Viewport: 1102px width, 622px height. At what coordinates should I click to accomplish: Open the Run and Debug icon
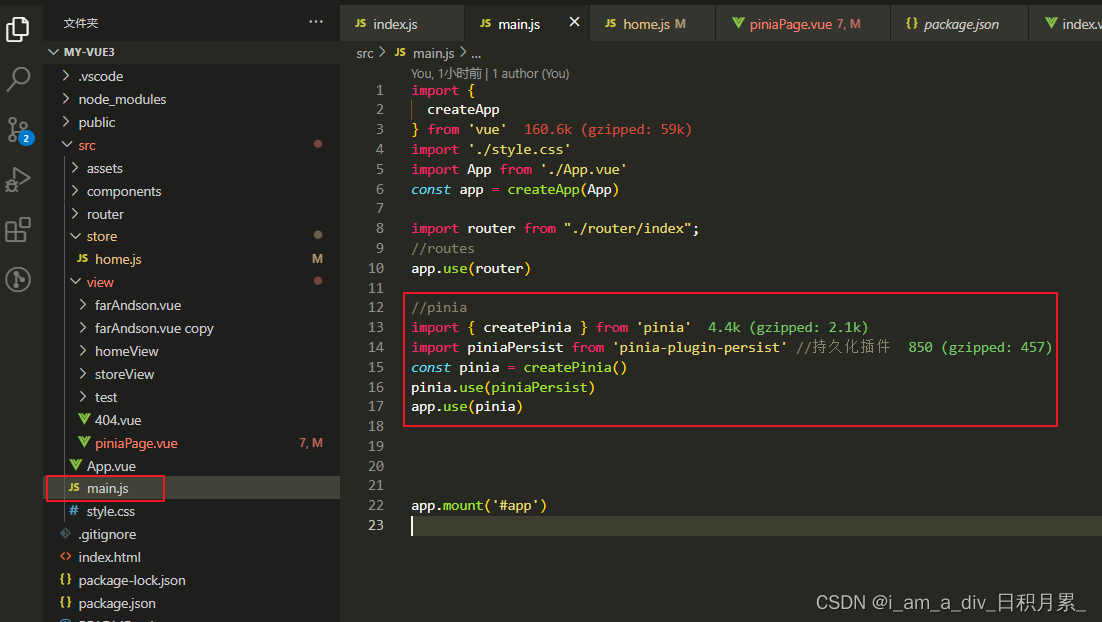pyautogui.click(x=18, y=180)
